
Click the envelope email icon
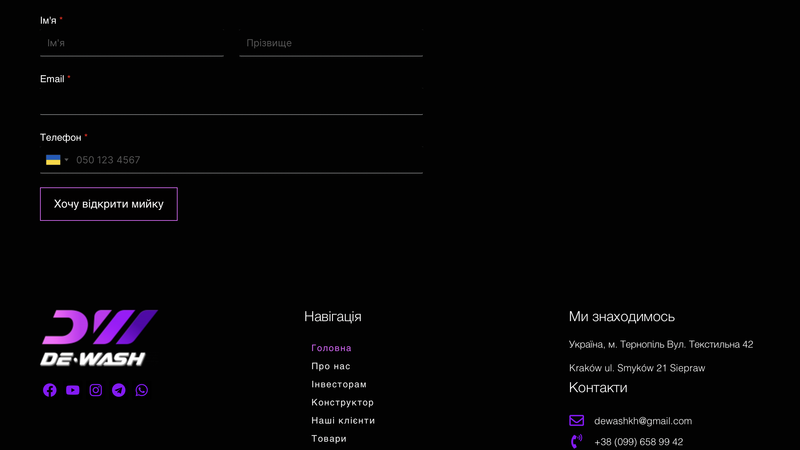pos(576,421)
